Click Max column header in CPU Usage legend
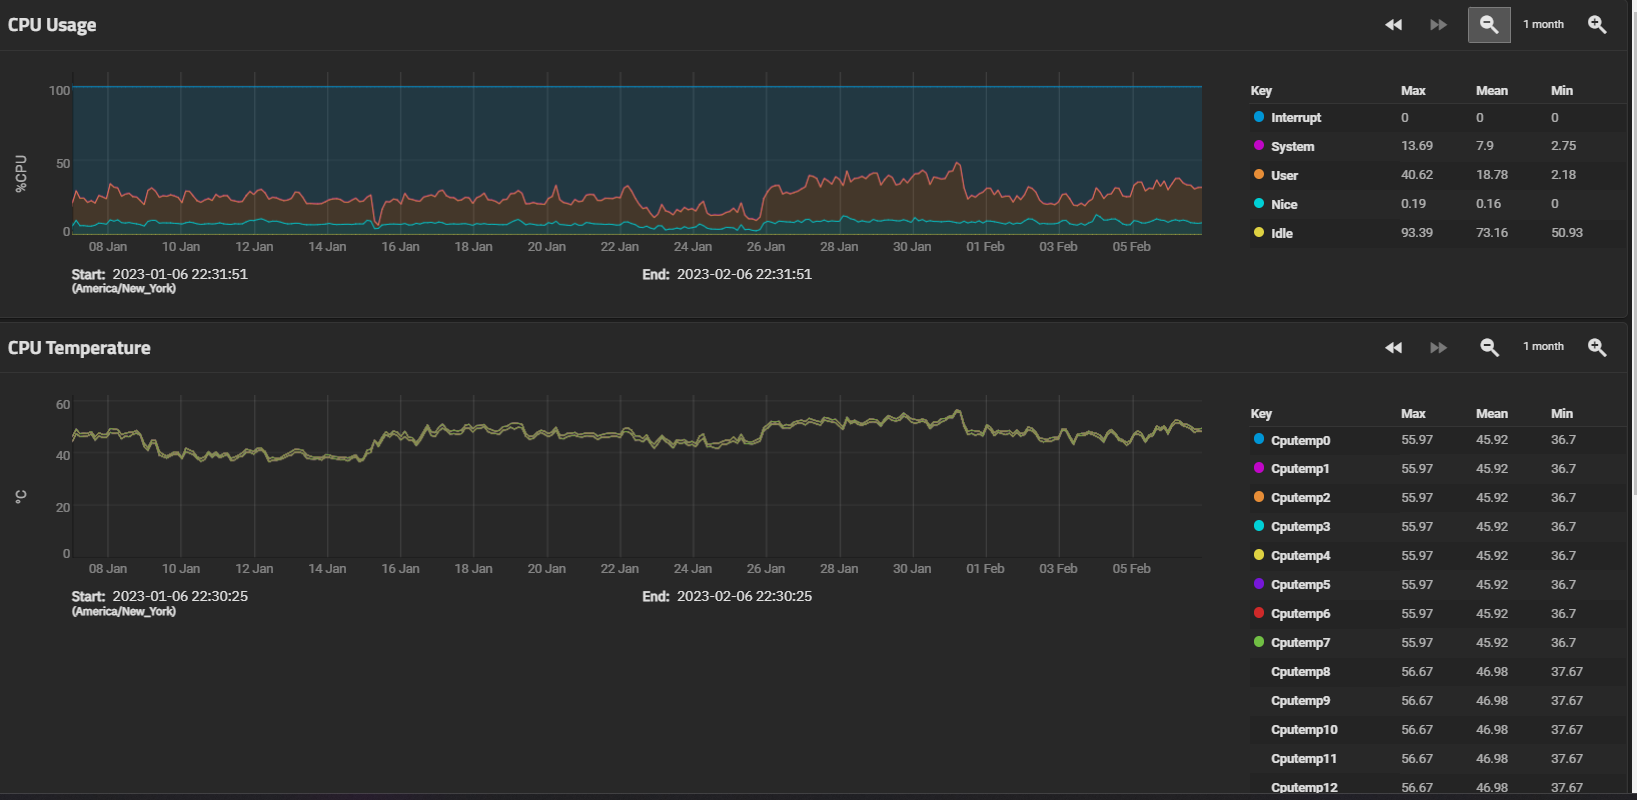1637x800 pixels. [1413, 91]
